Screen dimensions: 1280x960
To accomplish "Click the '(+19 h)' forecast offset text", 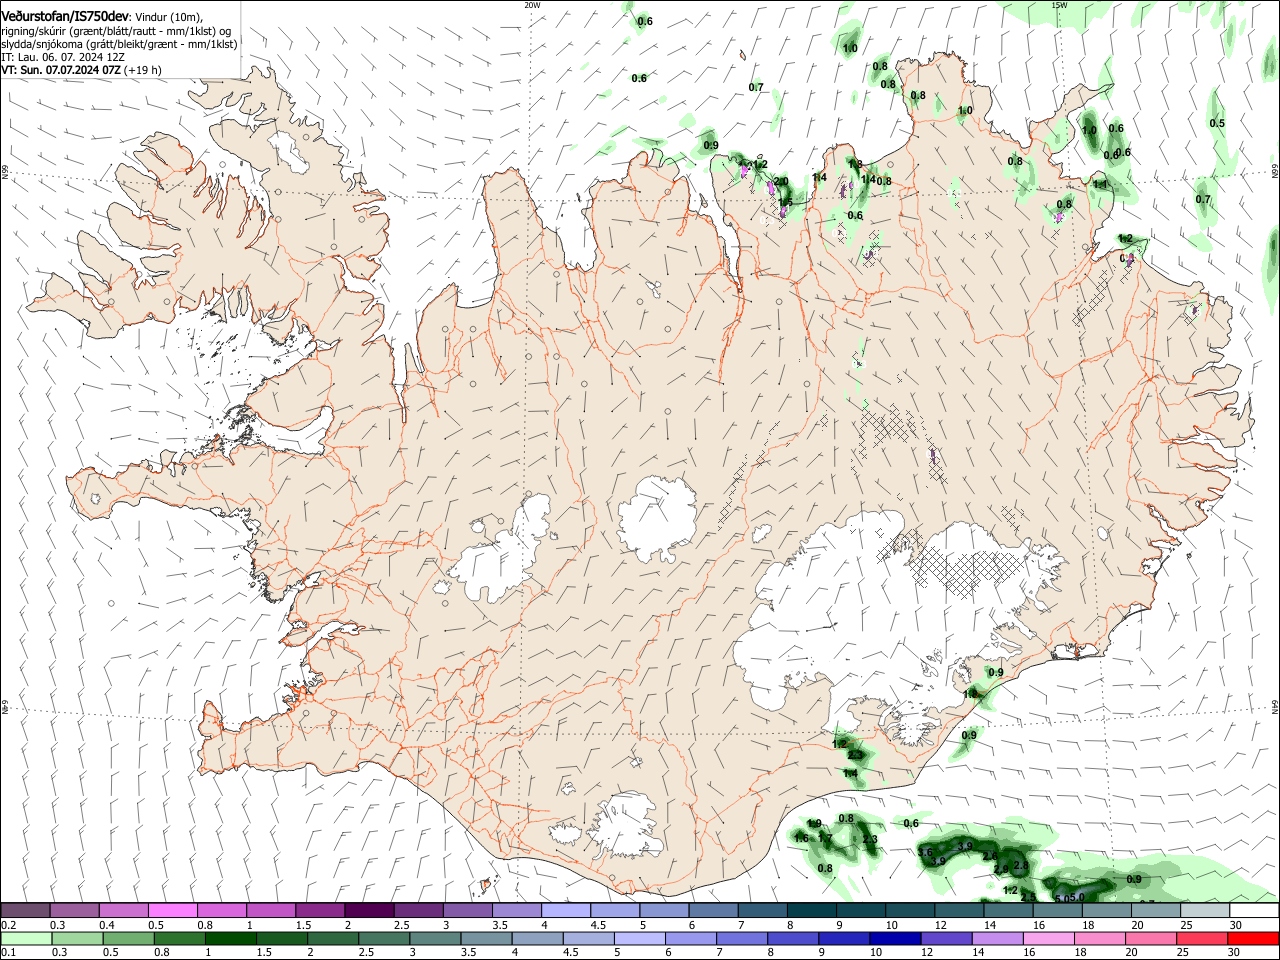I will coord(143,70).
